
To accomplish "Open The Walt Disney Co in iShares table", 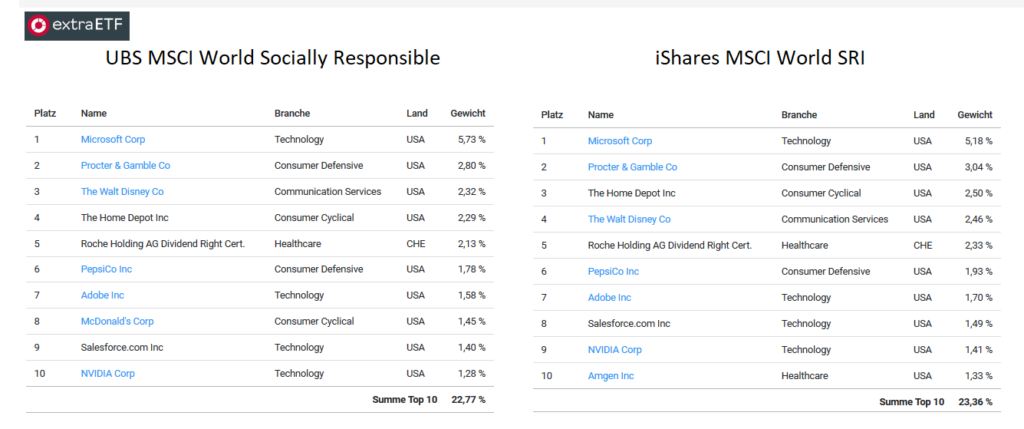I will 629,219.
